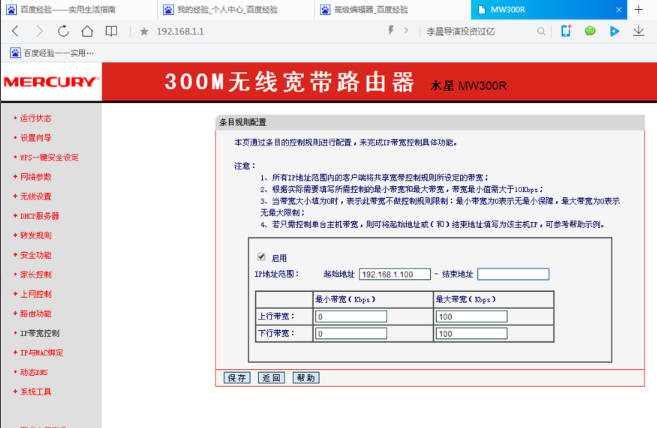
Task: Expand the 无线设置 sidebar section
Action: [38, 196]
